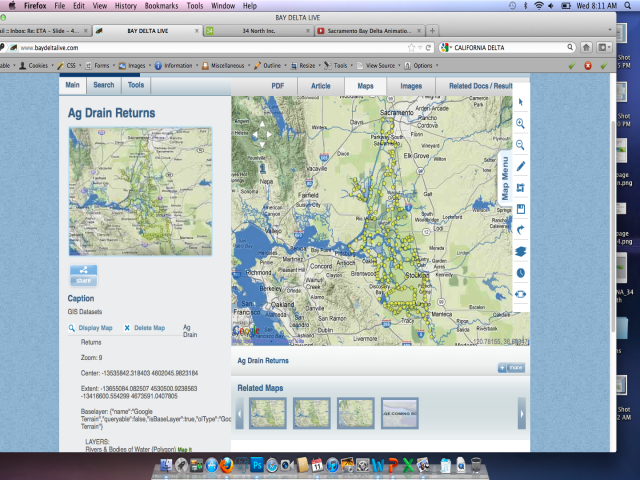Click the Delete Map link
Screen dimensions: 640x480
144,328
